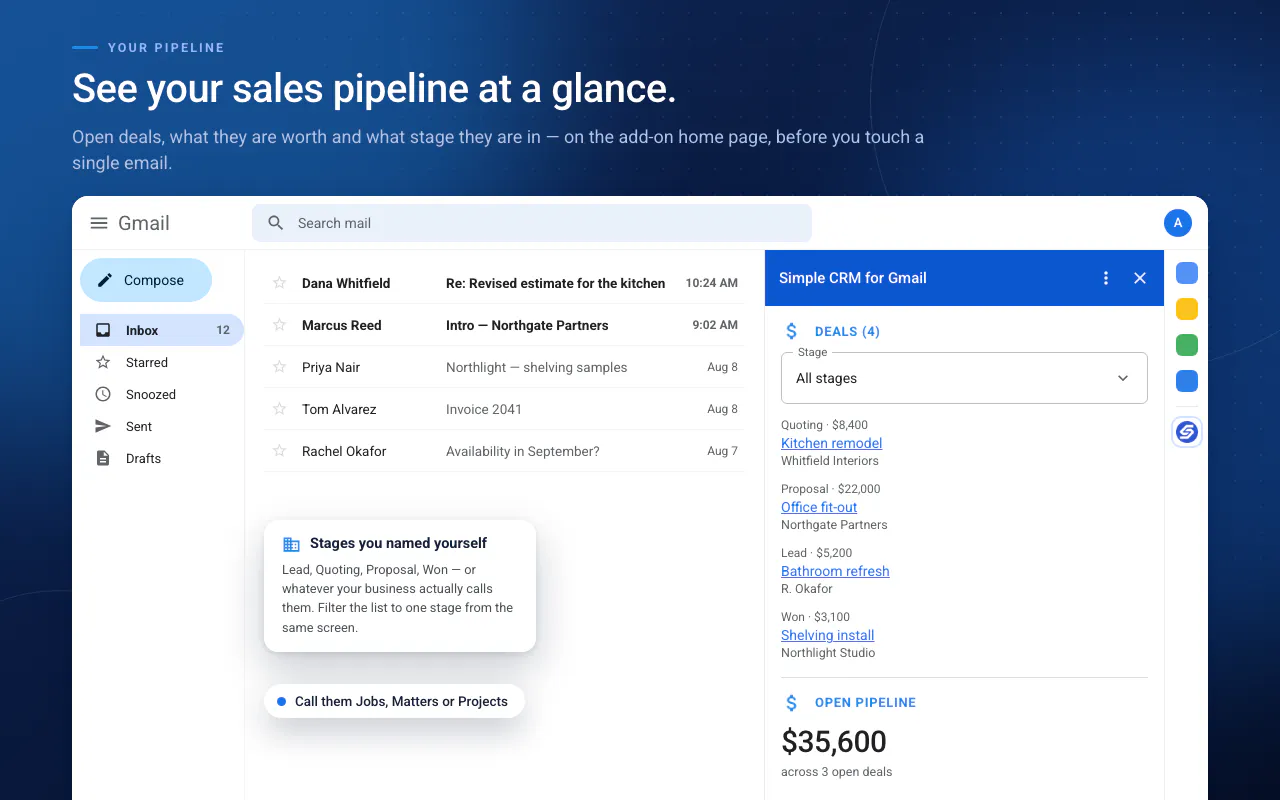Viewport: 1280px width, 800px height.
Task: Open the Stage filter dropdown
Action: tap(964, 378)
